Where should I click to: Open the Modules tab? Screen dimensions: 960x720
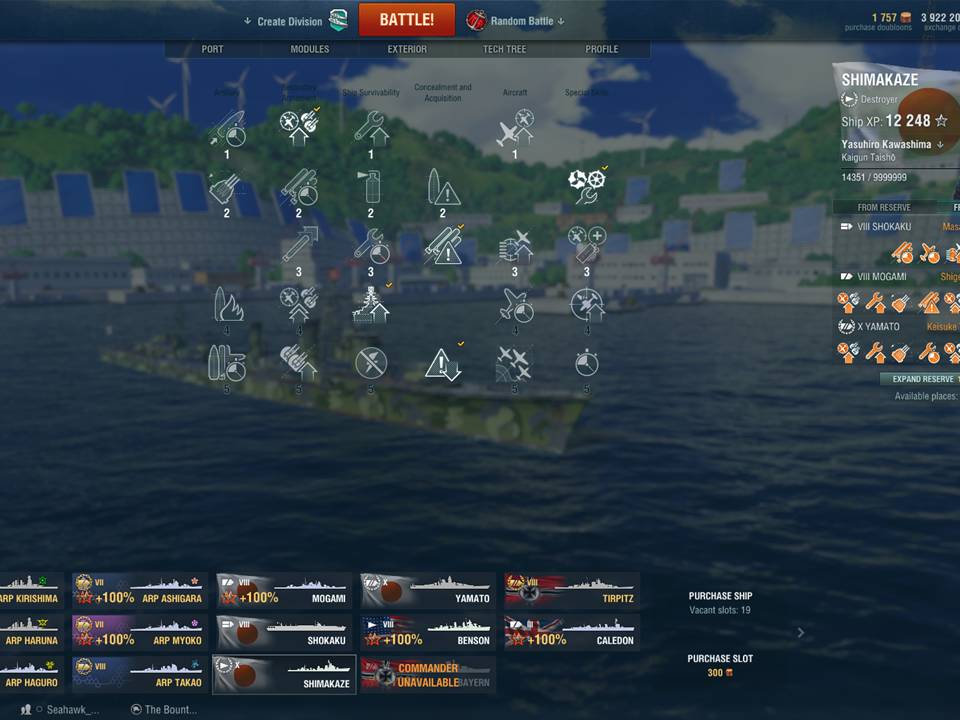tap(310, 49)
